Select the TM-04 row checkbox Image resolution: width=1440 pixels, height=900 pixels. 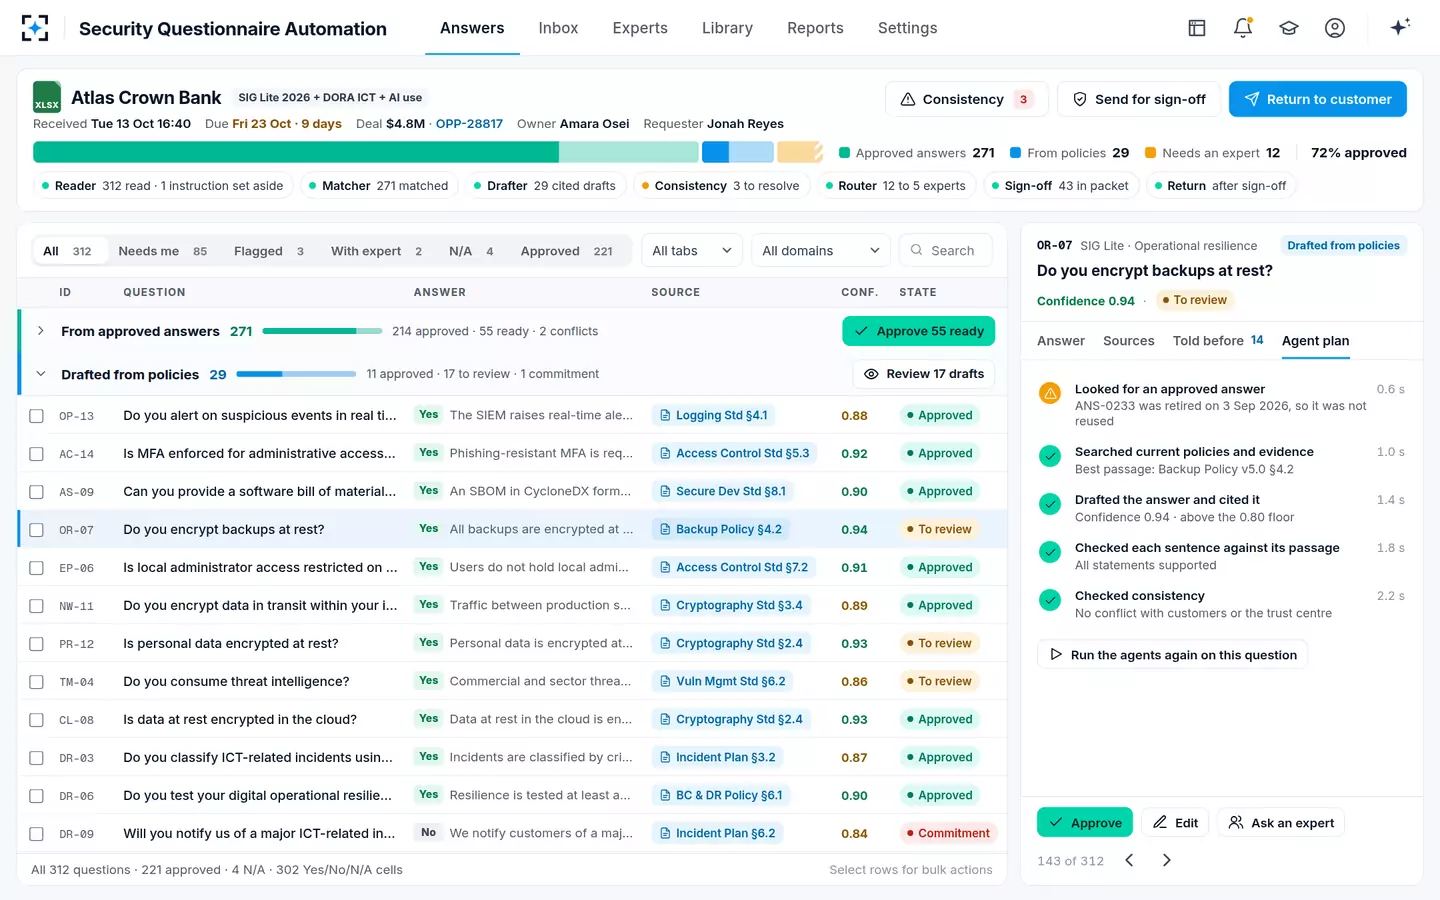point(37,682)
